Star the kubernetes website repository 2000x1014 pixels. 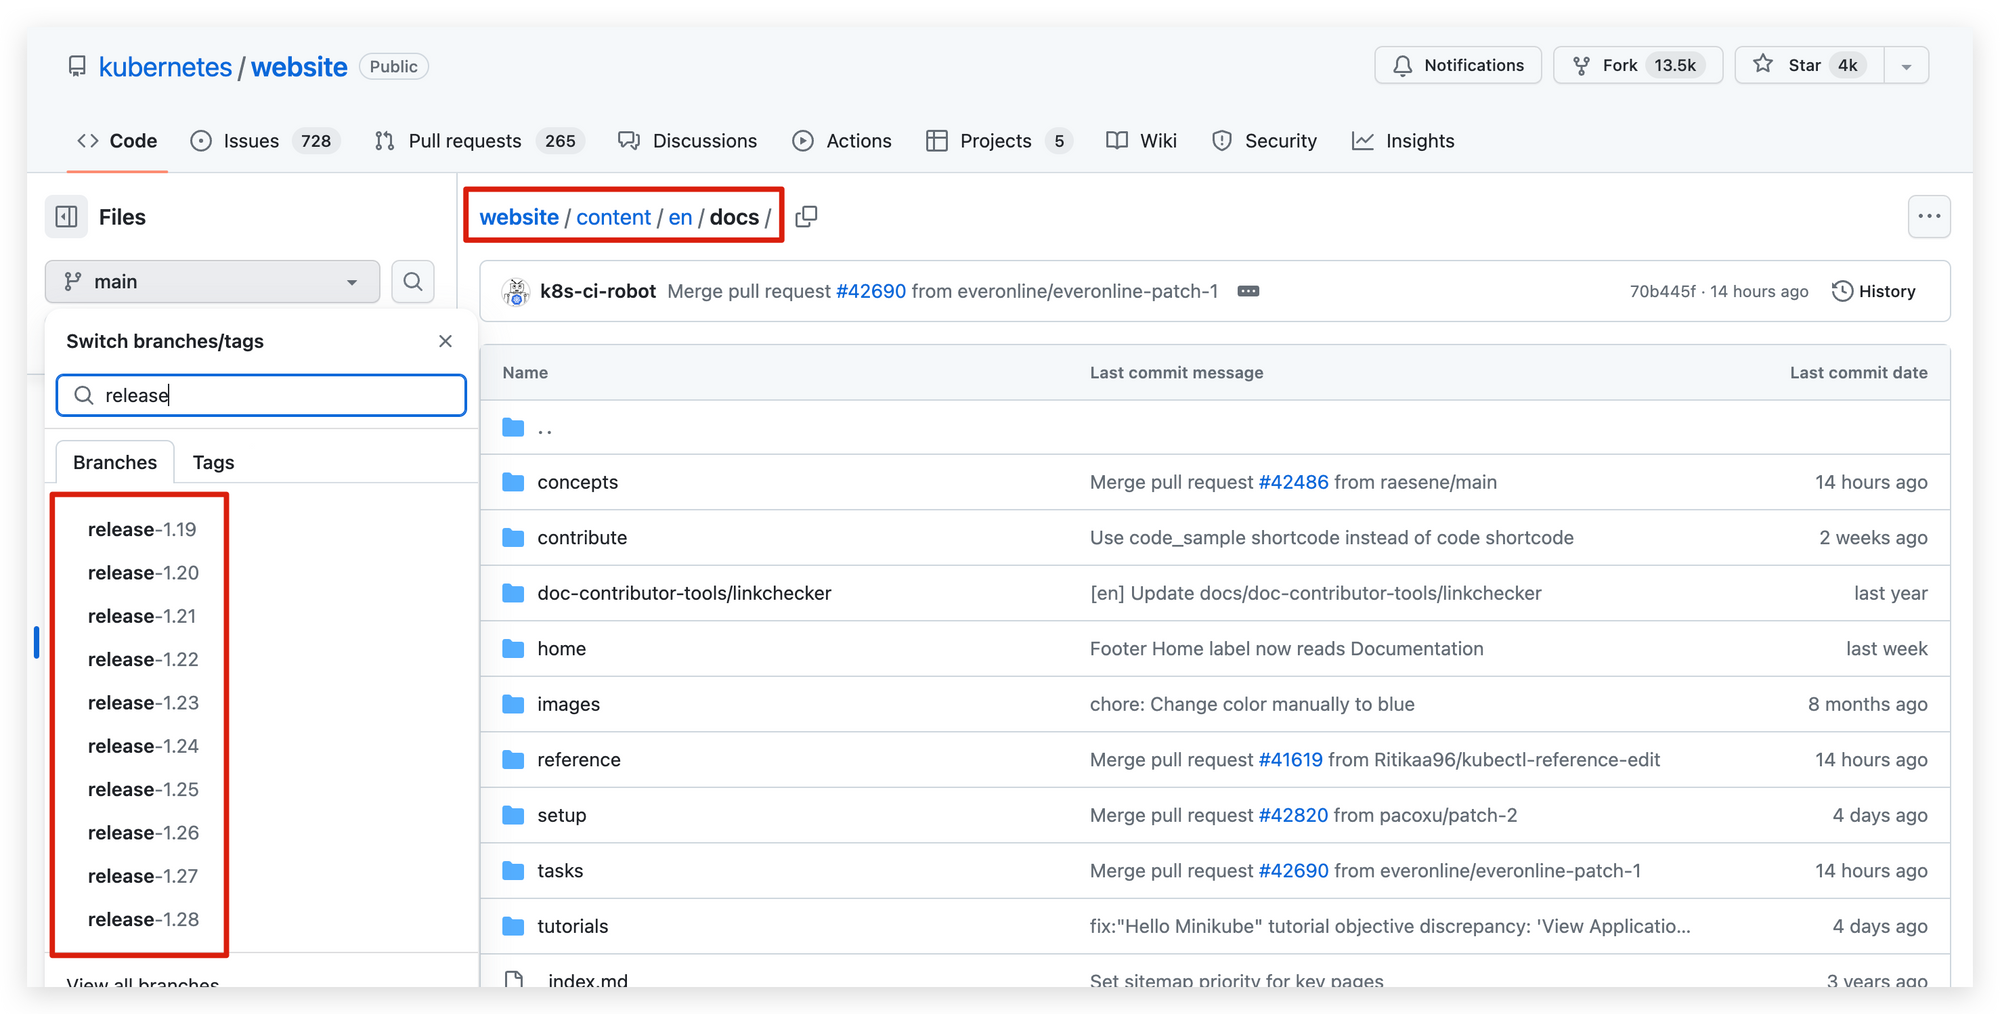1809,65
